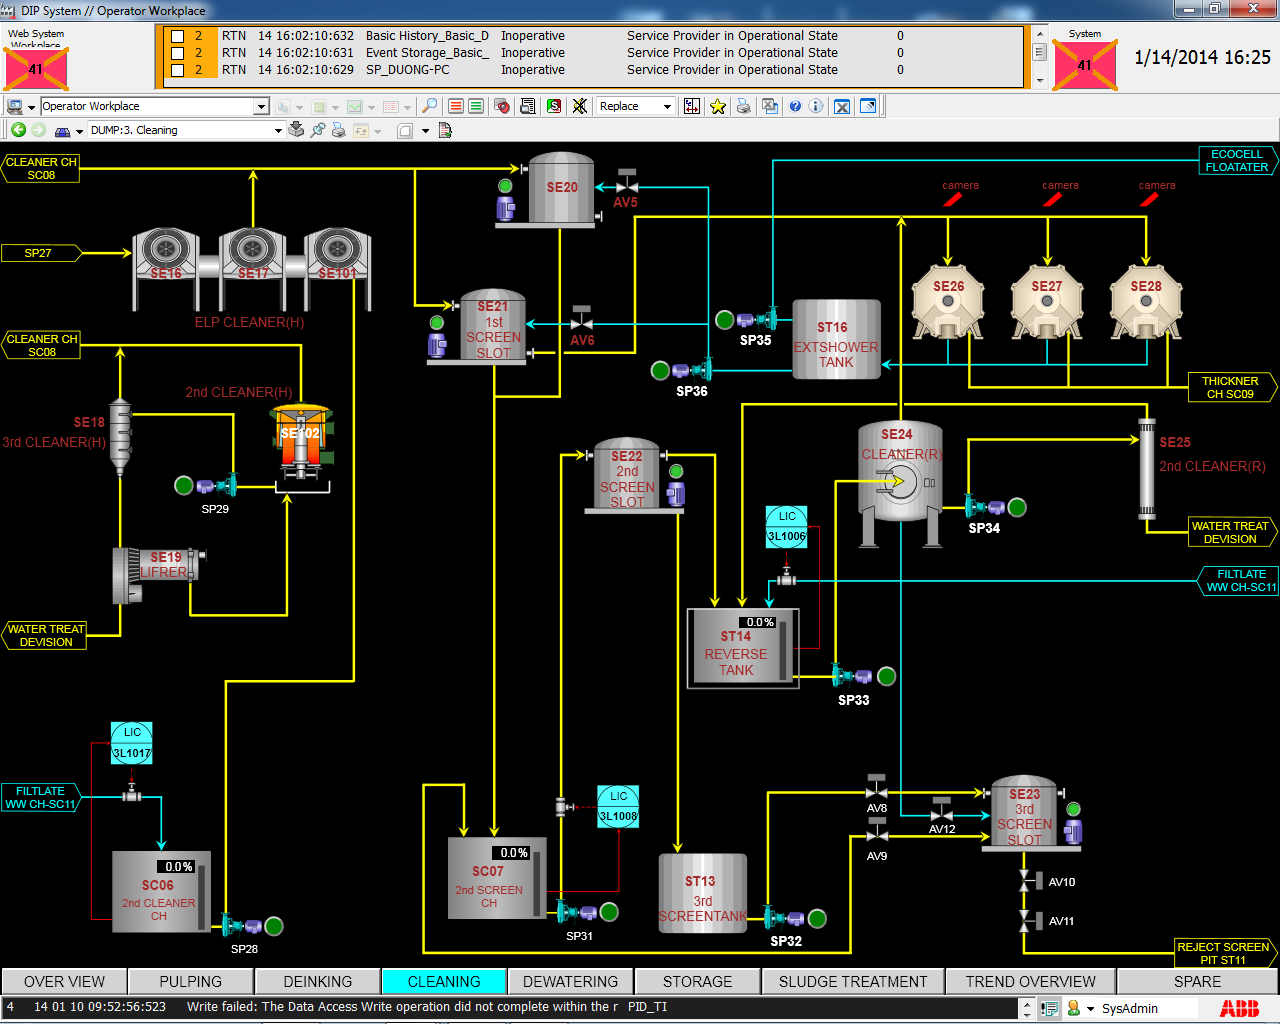Select the SP_DUONG-PC alarm row checkbox
Viewport: 1280px width, 1024px height.
pyautogui.click(x=178, y=70)
